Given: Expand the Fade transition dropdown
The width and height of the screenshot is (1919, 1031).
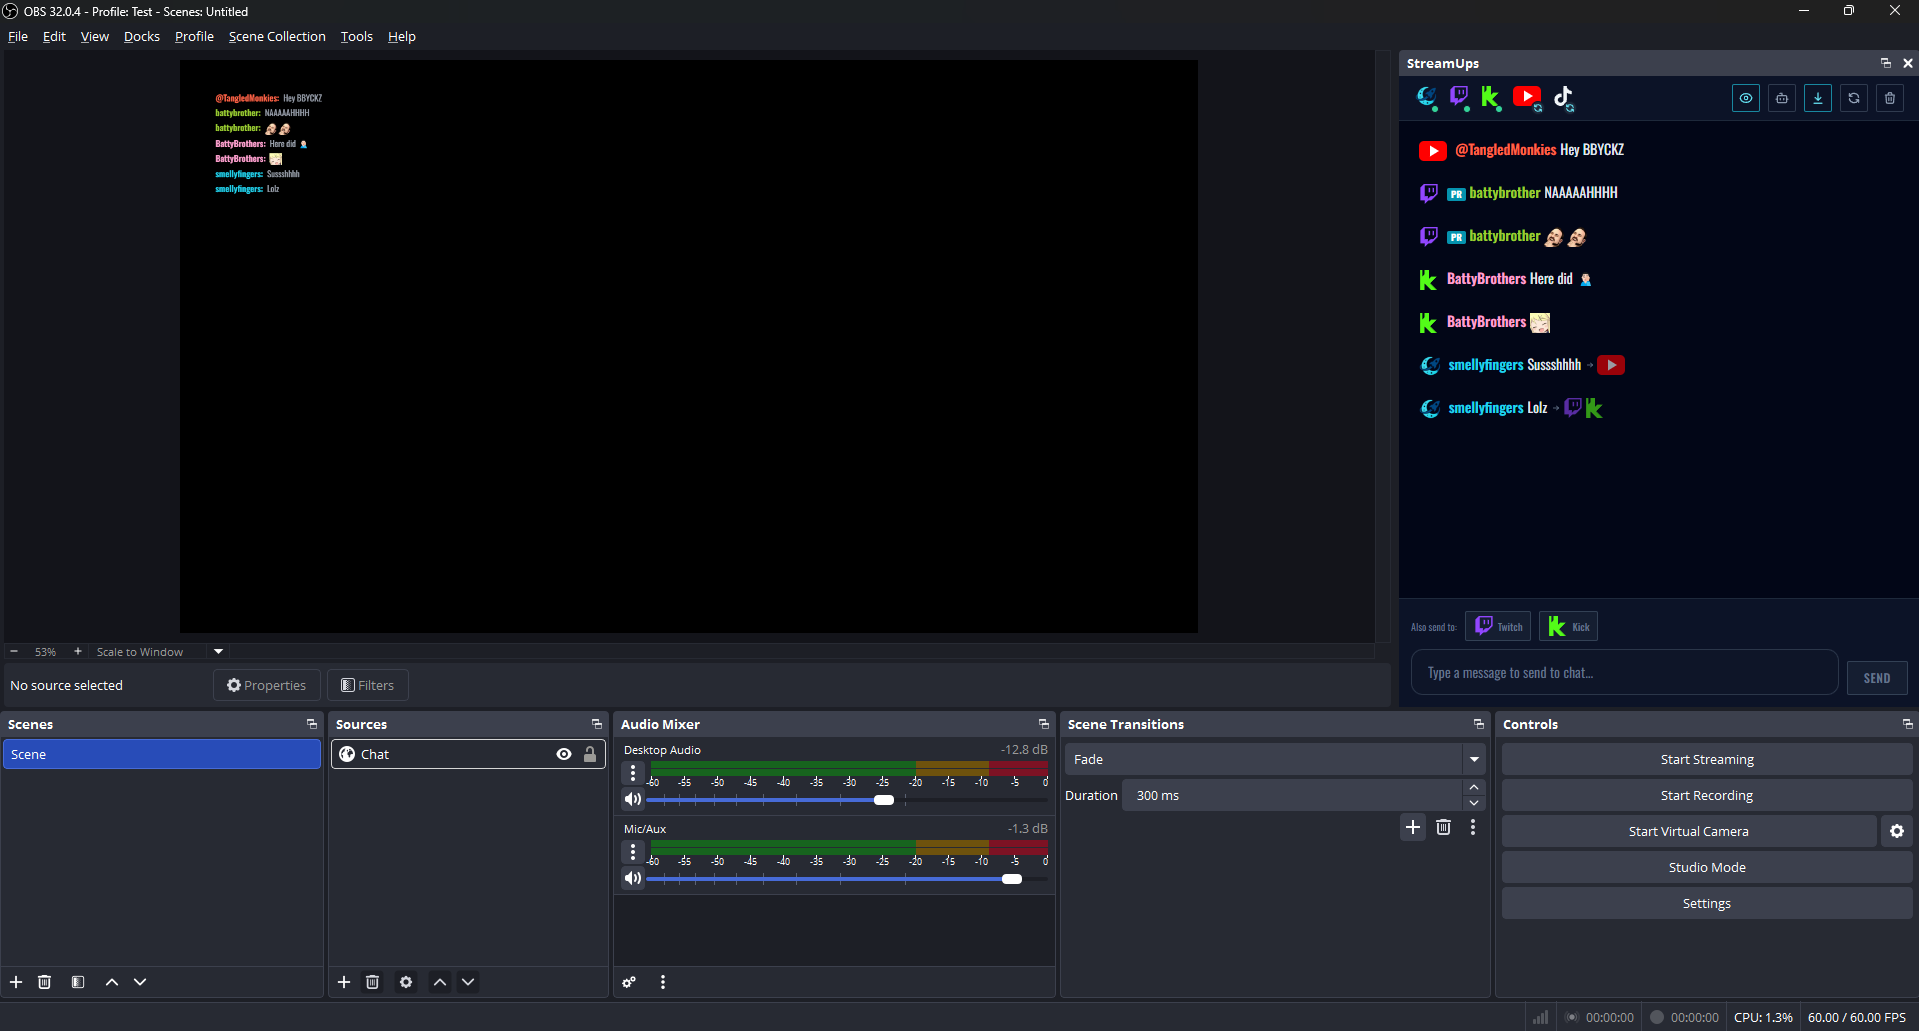Looking at the screenshot, I should 1474,759.
